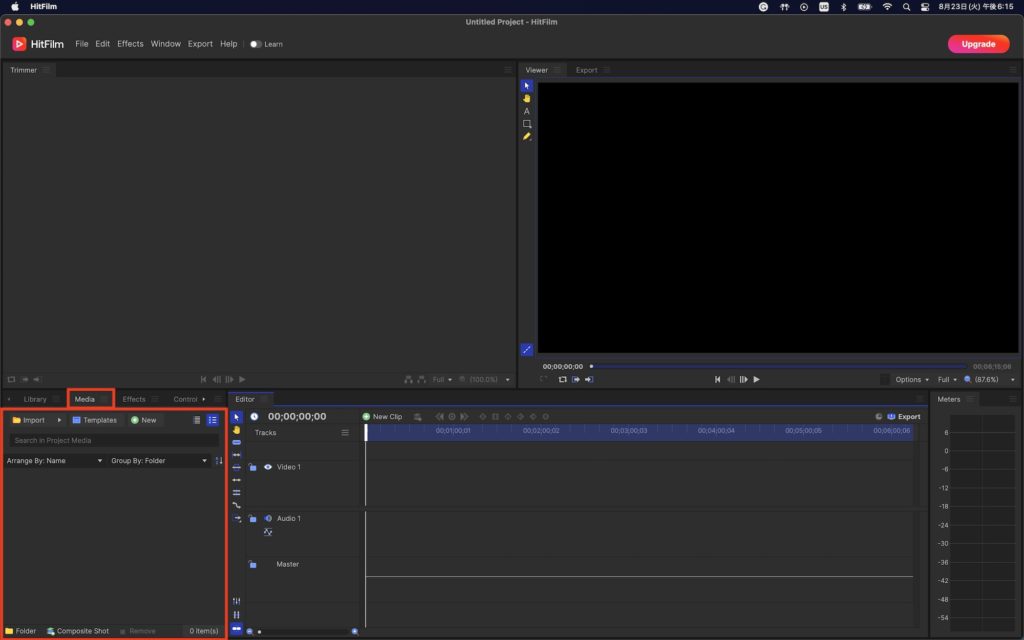Screen dimensions: 1024x640
Task: Toggle the Learn switch on
Action: (255, 44)
